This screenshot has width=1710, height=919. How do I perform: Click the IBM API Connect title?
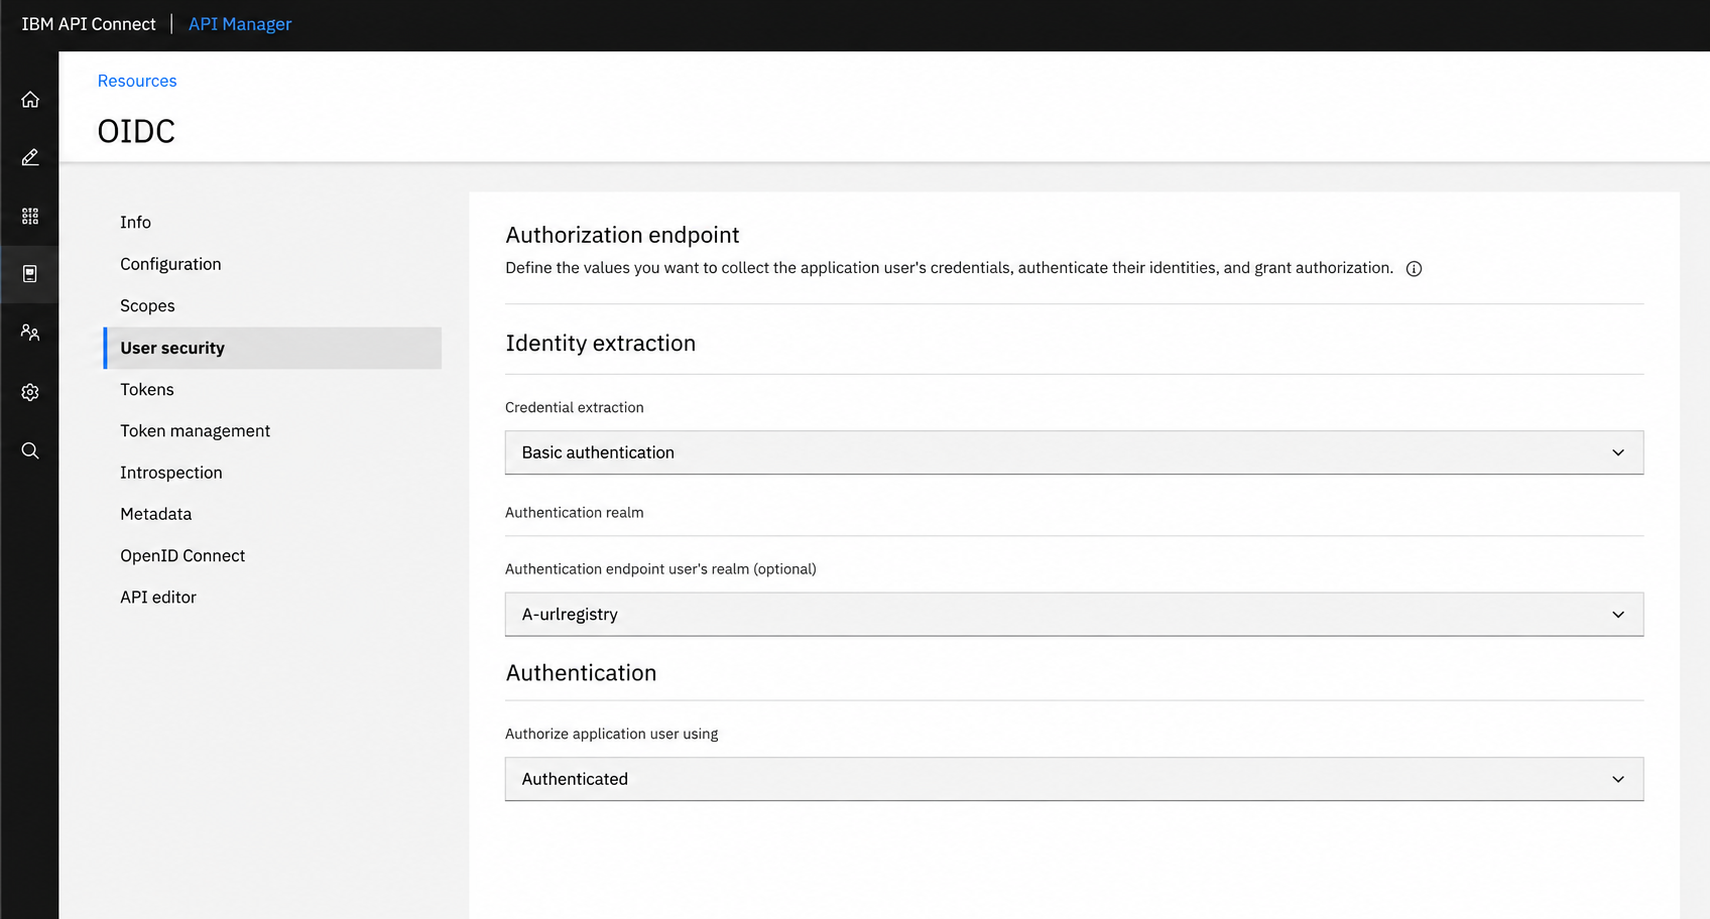pyautogui.click(x=89, y=24)
